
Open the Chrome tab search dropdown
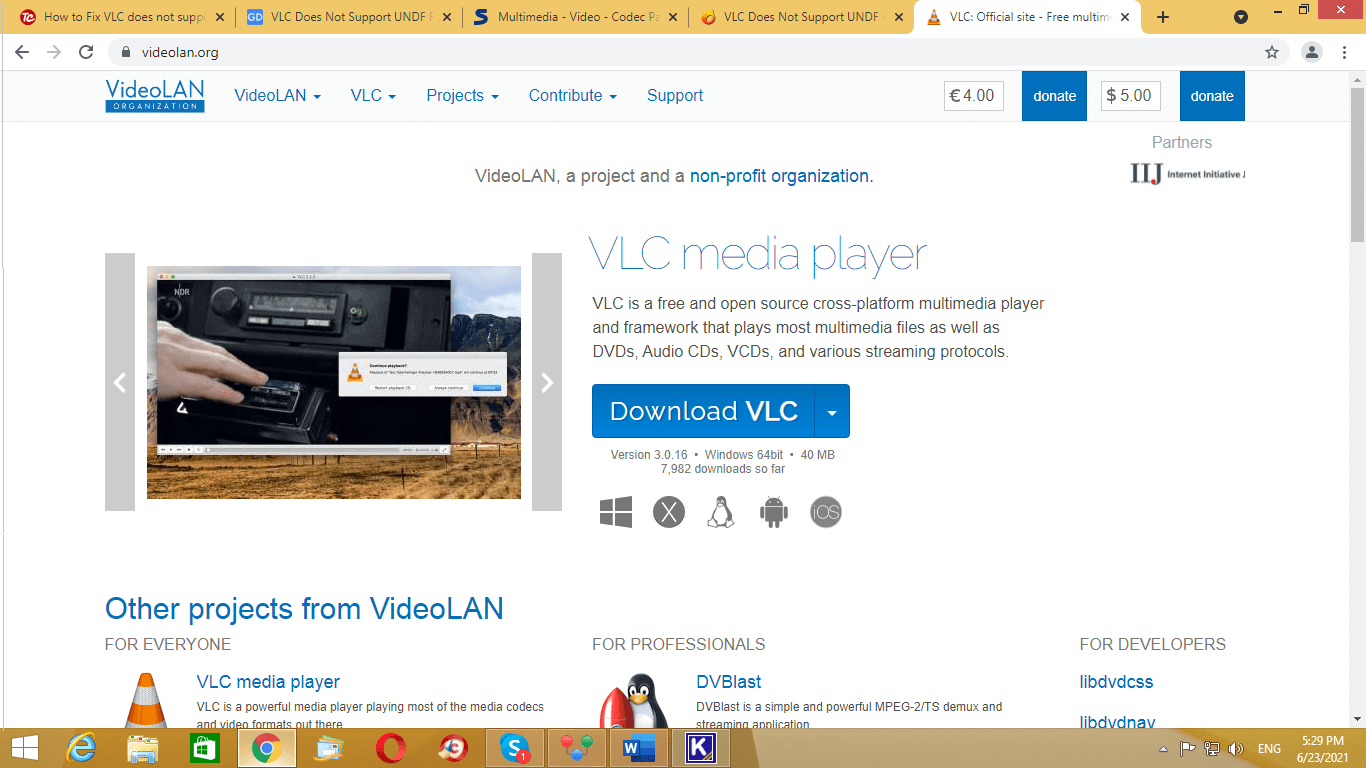[x=1241, y=17]
